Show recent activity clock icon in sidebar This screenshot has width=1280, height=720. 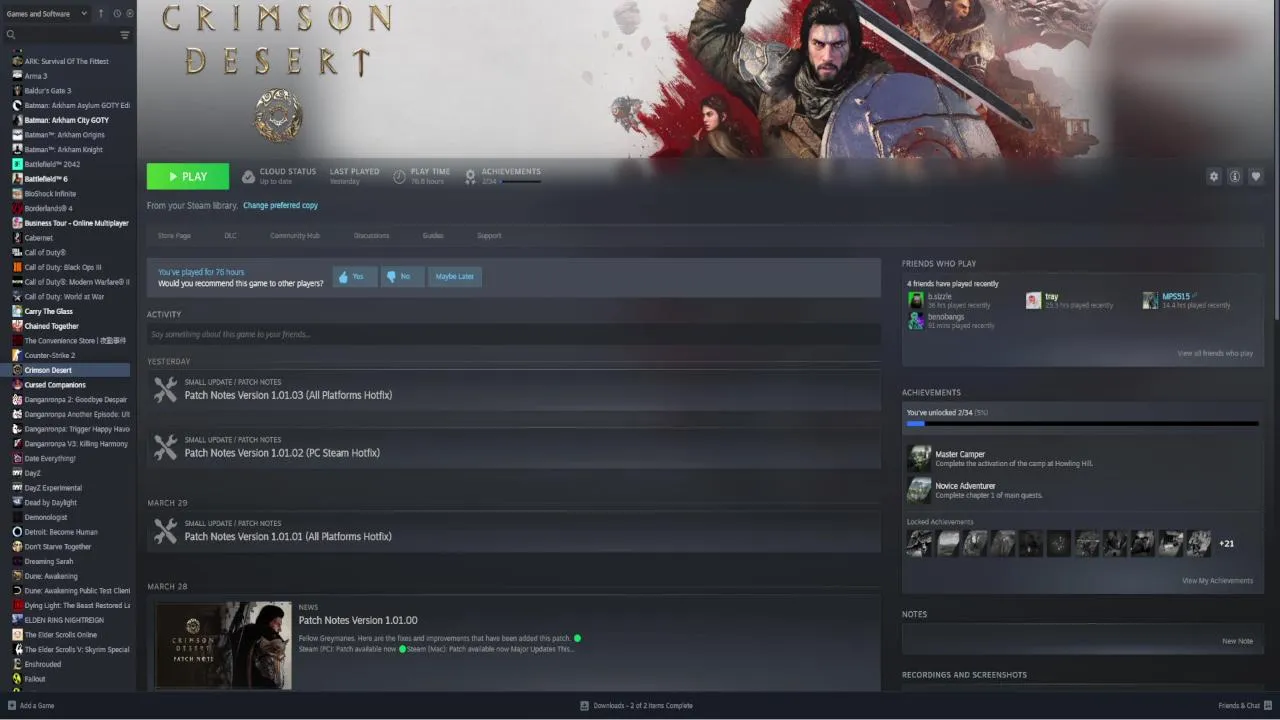(117, 13)
